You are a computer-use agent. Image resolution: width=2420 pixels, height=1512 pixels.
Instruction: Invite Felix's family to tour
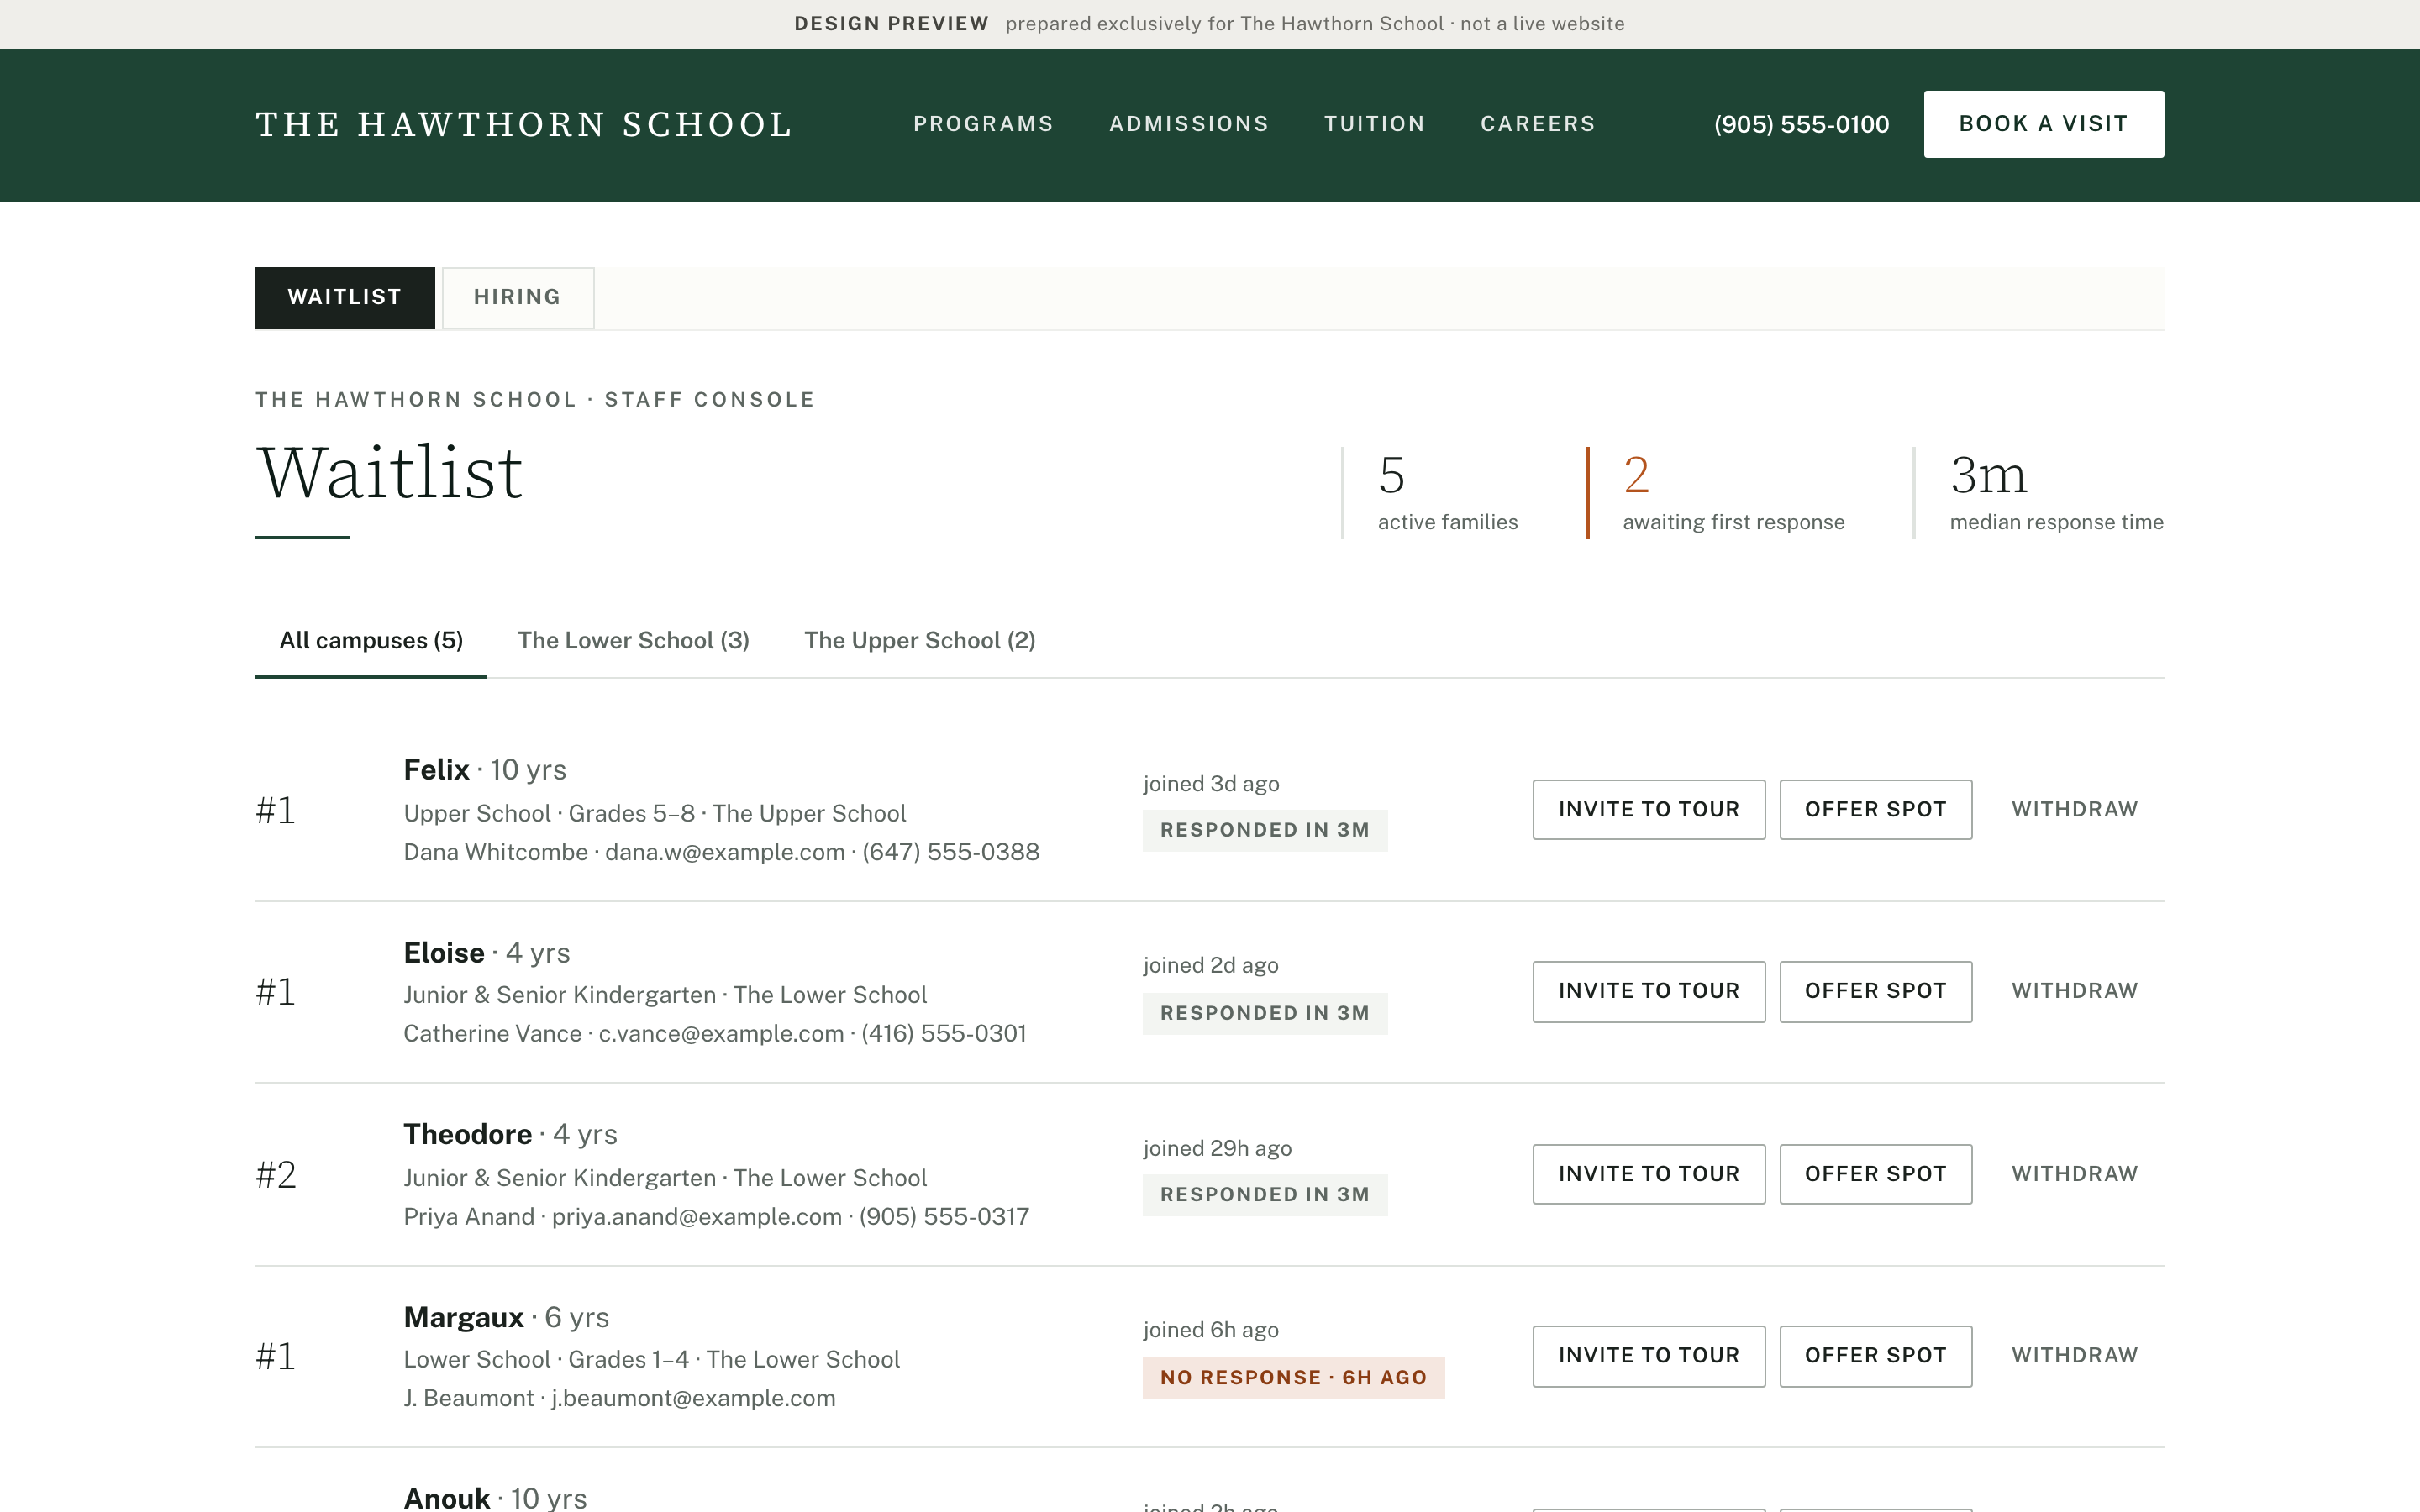[1649, 809]
